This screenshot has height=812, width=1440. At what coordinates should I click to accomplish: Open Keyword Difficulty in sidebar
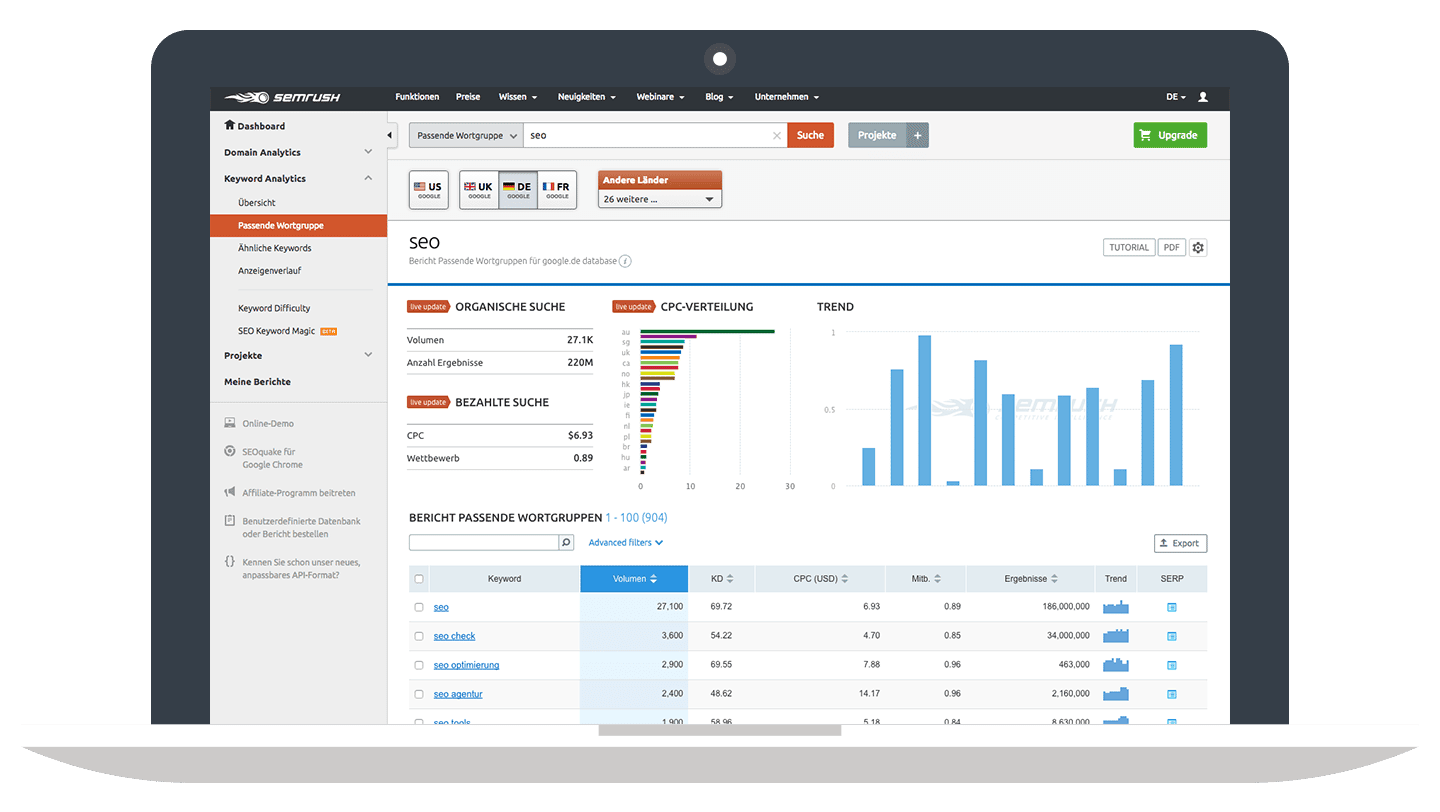point(274,308)
